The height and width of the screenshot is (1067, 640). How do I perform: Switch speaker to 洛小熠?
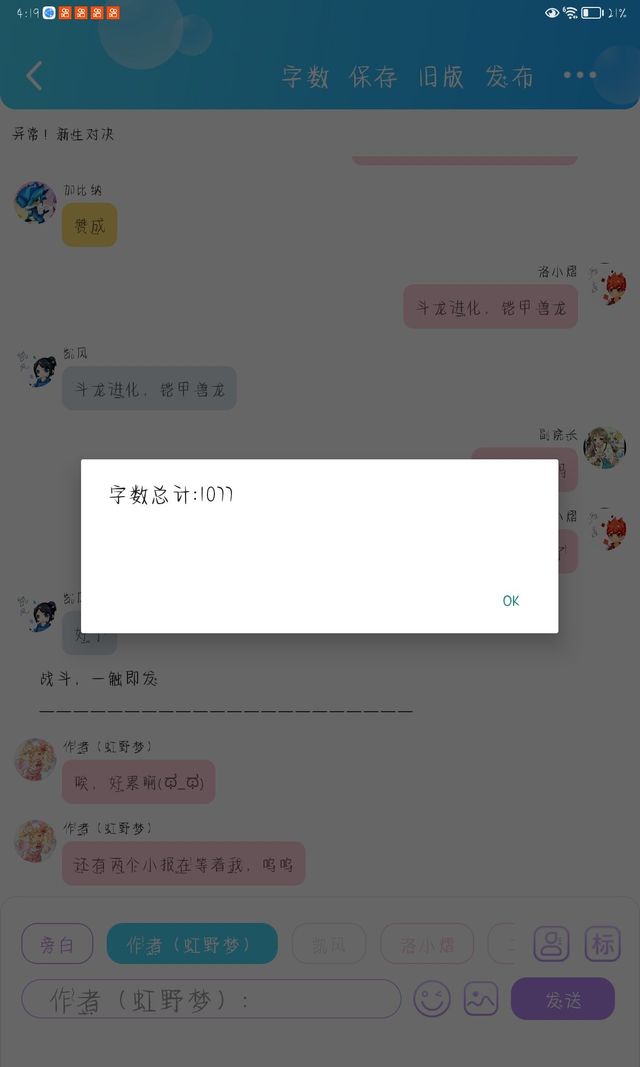tap(426, 943)
